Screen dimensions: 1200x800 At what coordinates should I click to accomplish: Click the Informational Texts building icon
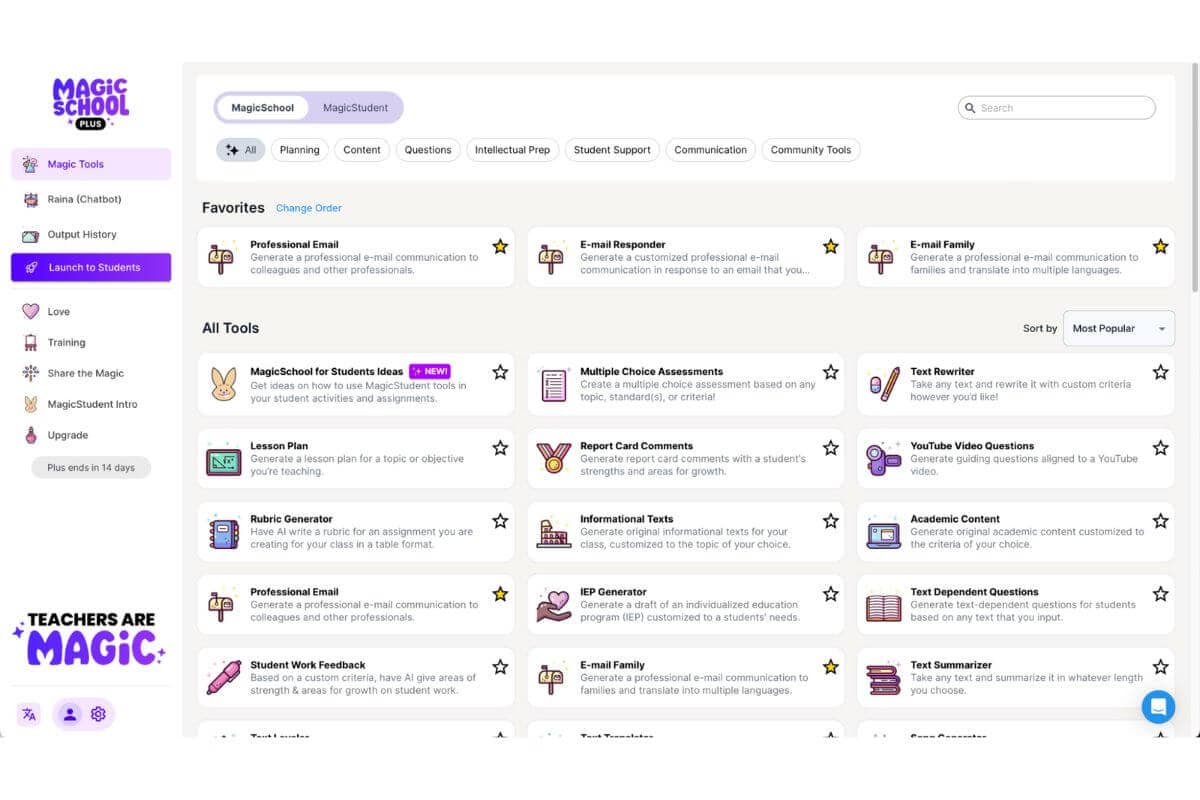click(554, 533)
